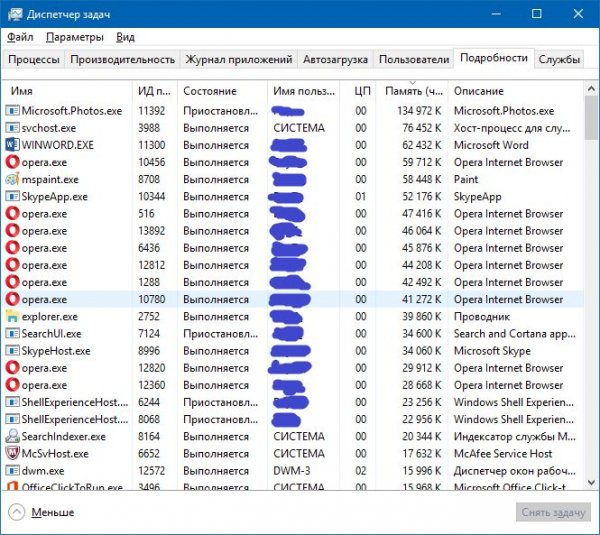Screen dimensions: 600x535
Task: Select the 'Проводник' description cell
Action: click(x=482, y=316)
